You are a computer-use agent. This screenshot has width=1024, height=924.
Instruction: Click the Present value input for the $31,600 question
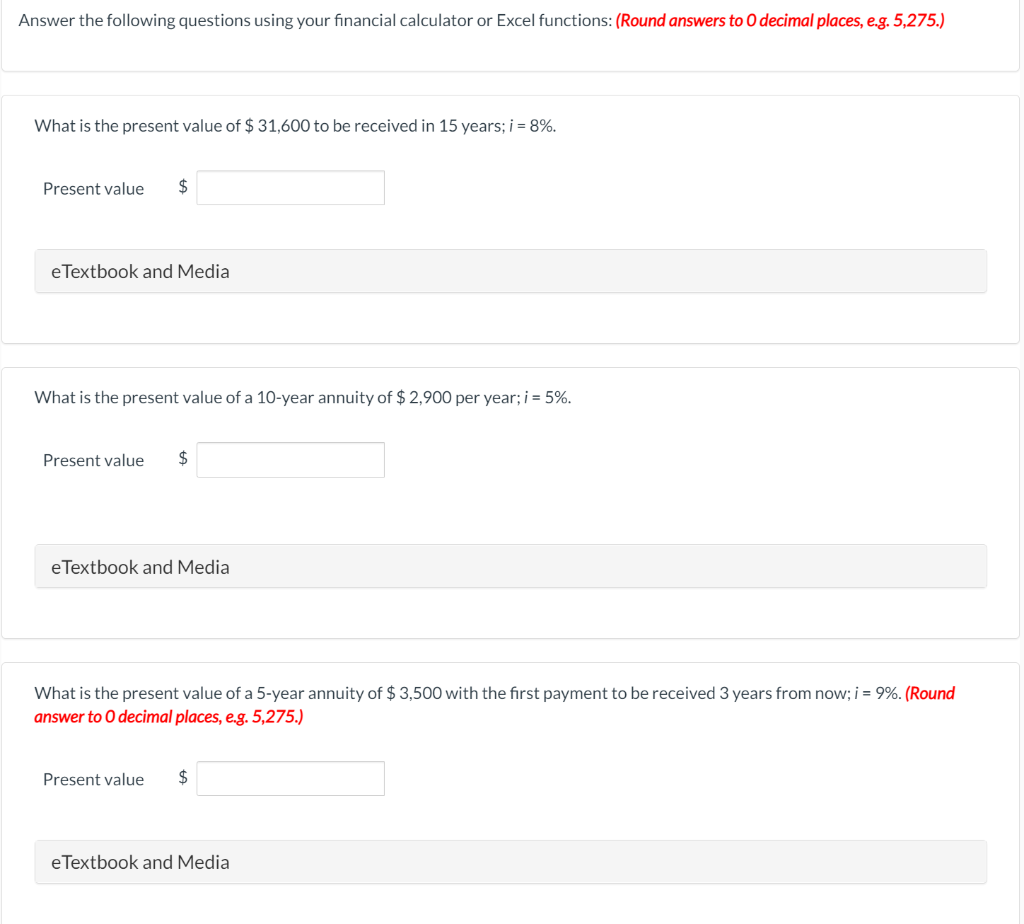click(290, 187)
